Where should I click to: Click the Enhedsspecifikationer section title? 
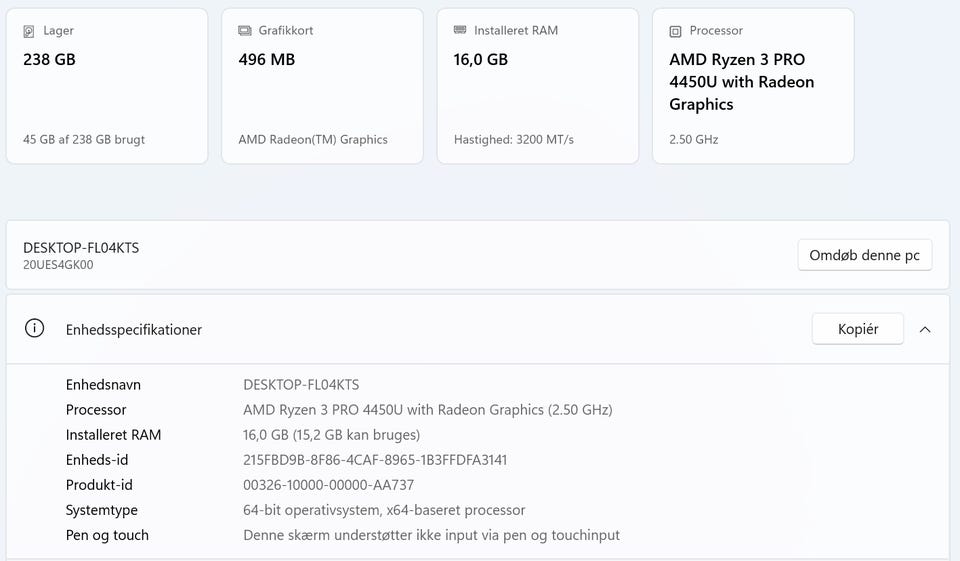pyautogui.click(x=134, y=330)
